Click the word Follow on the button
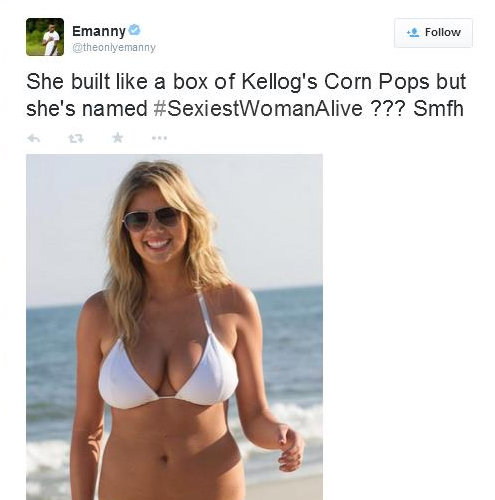Viewport: 495px width, 500px height. [x=443, y=32]
